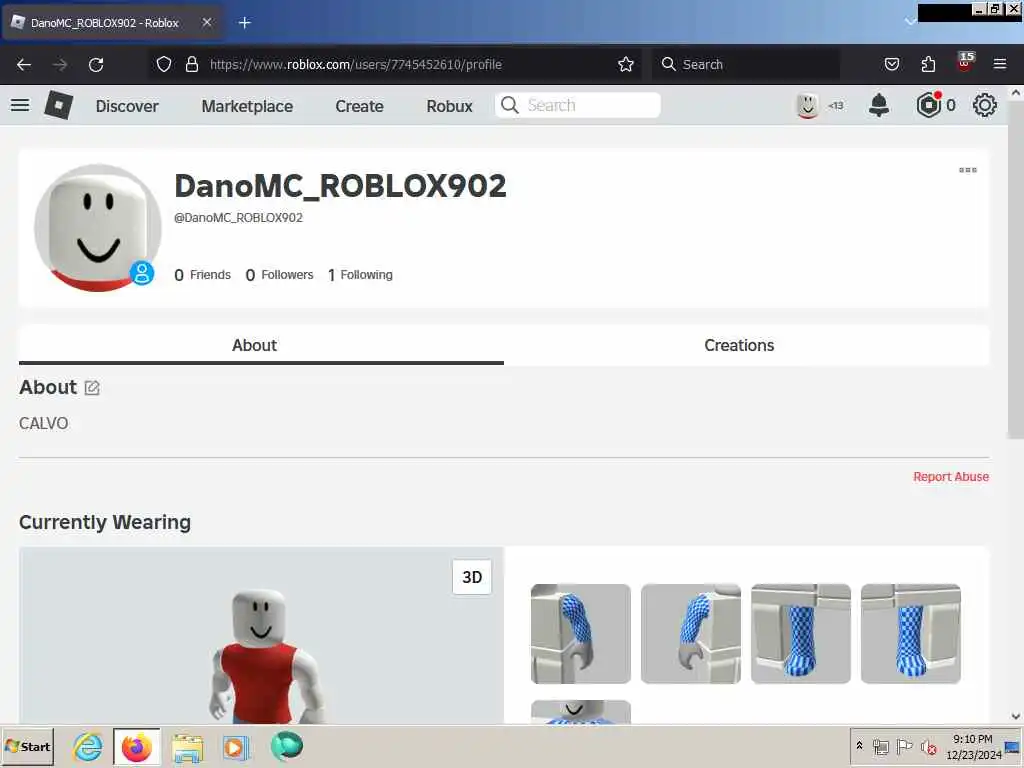
Task: Click the CALVO about text
Action: tap(44, 423)
